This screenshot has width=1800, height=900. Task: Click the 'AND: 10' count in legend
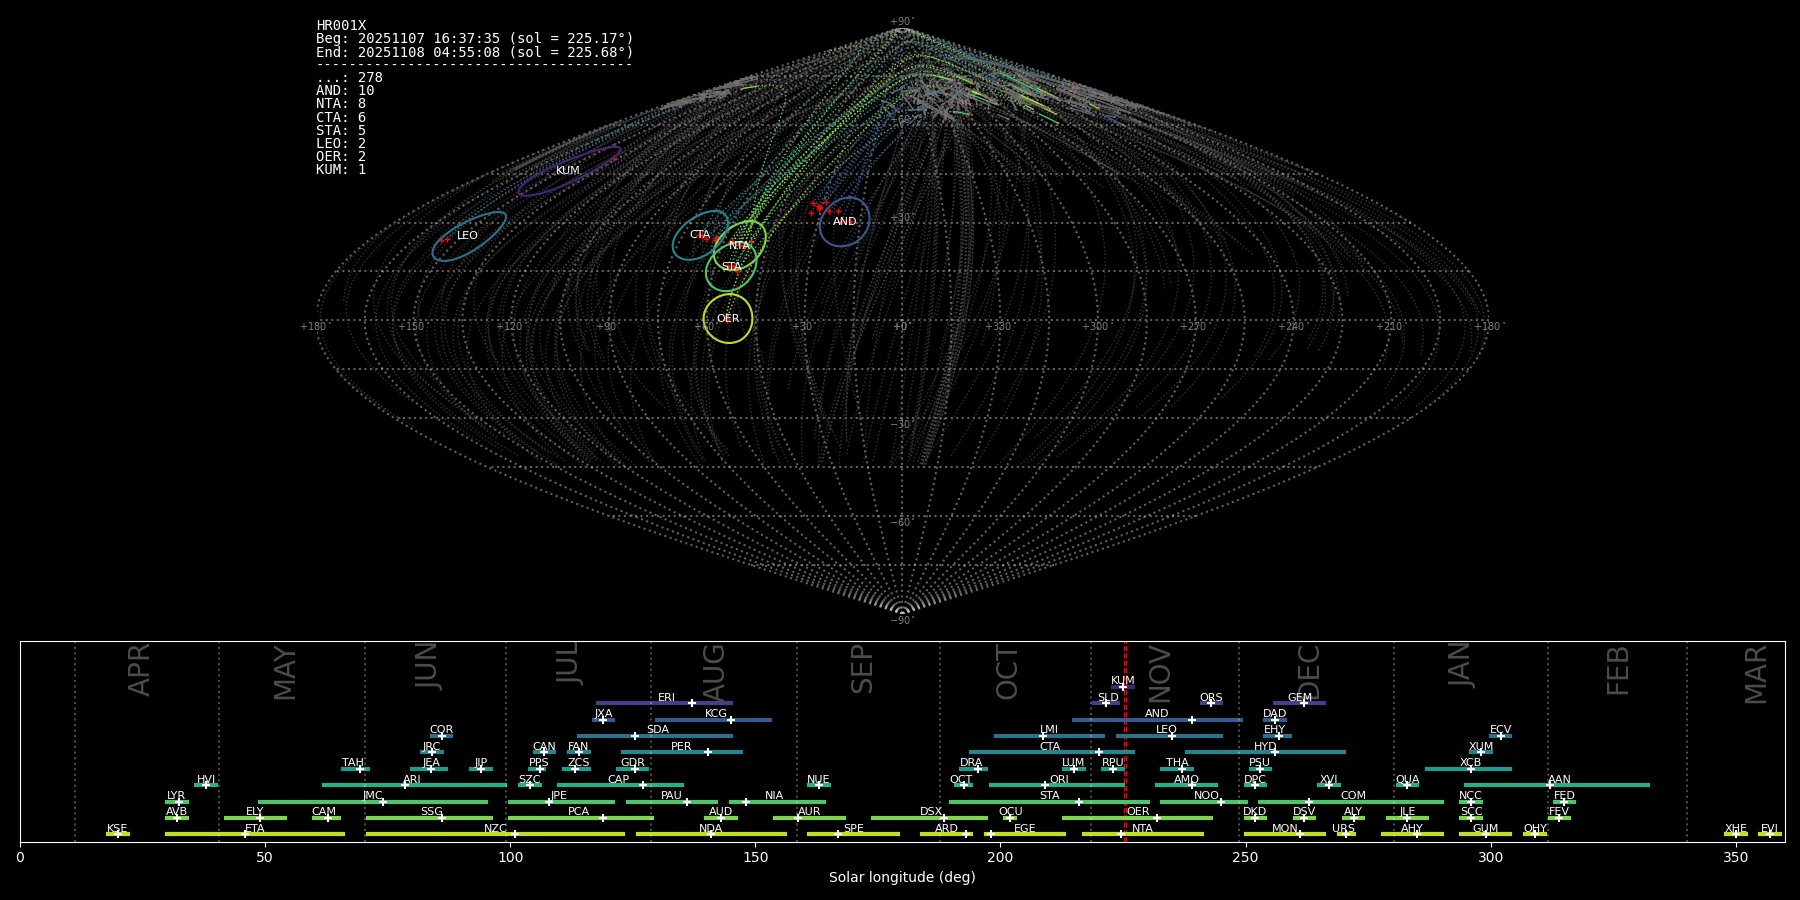(345, 91)
